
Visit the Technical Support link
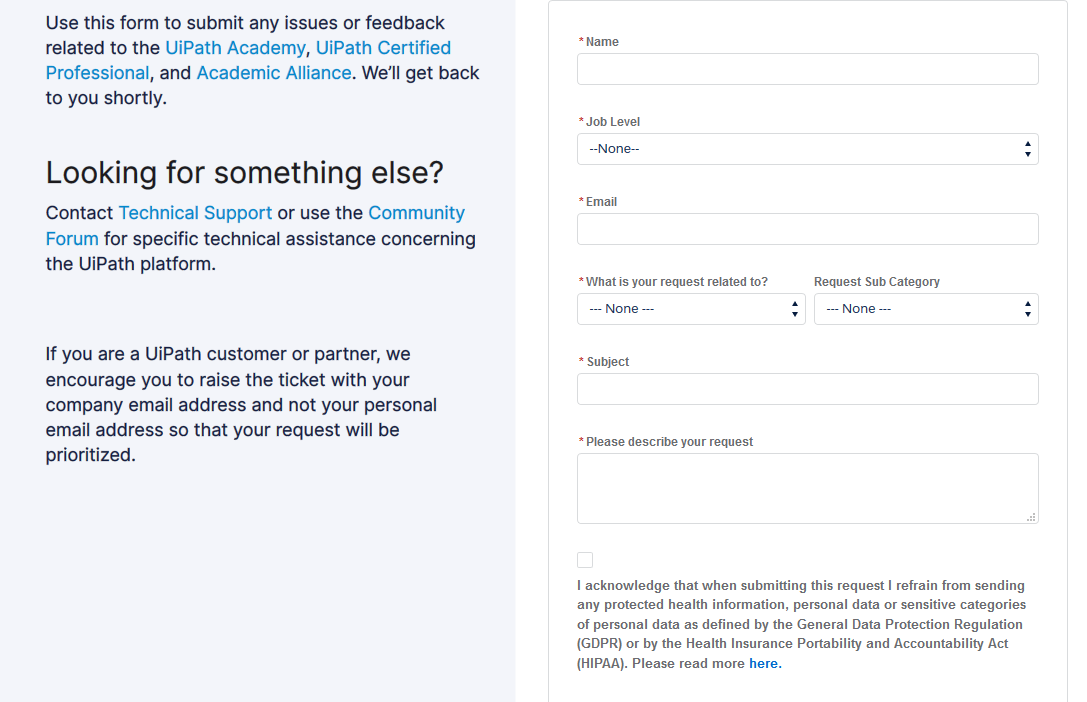pos(195,213)
